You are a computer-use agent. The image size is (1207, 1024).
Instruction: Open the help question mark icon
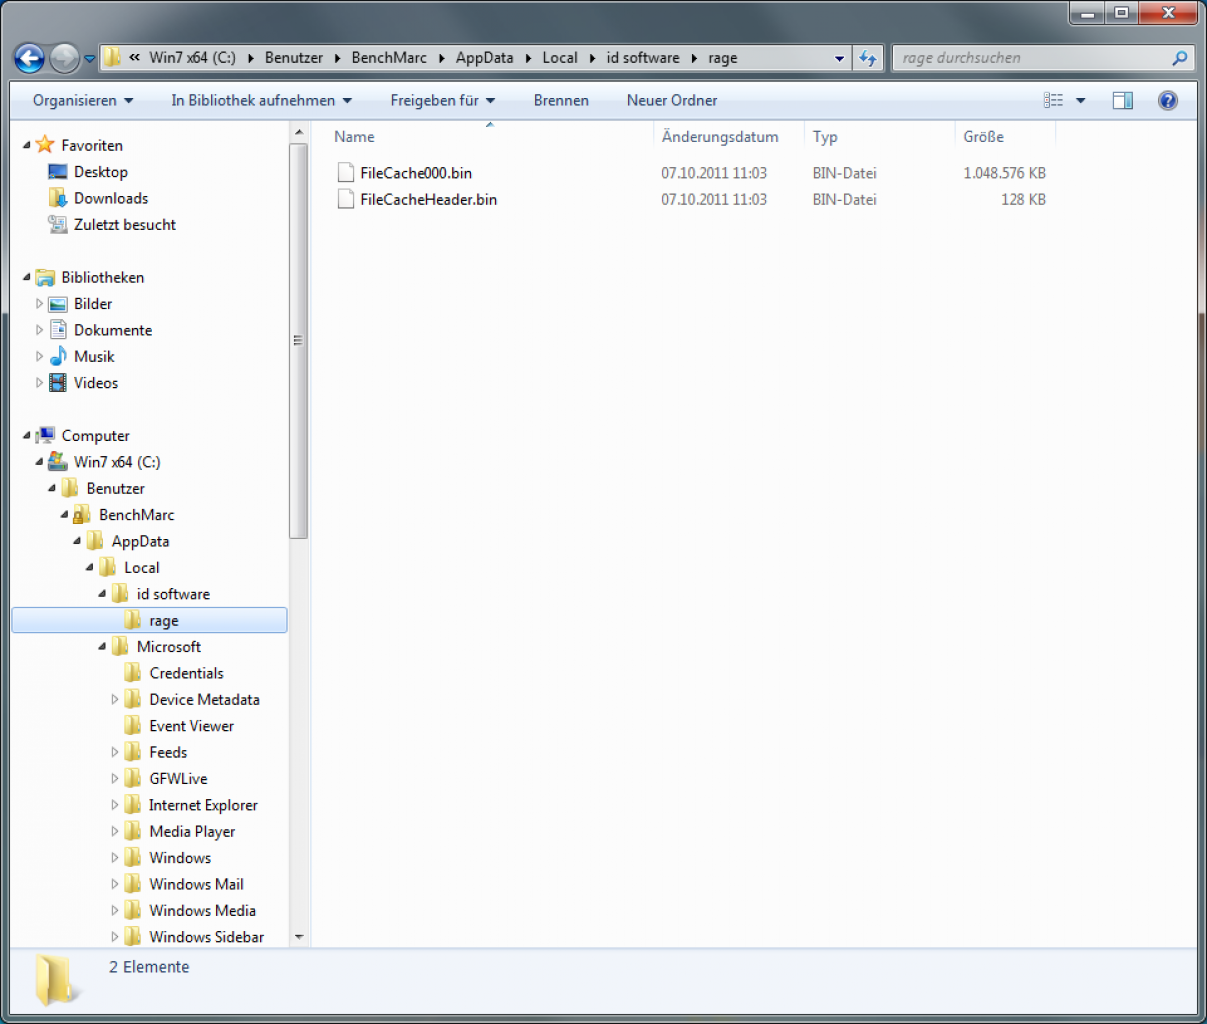click(1167, 100)
